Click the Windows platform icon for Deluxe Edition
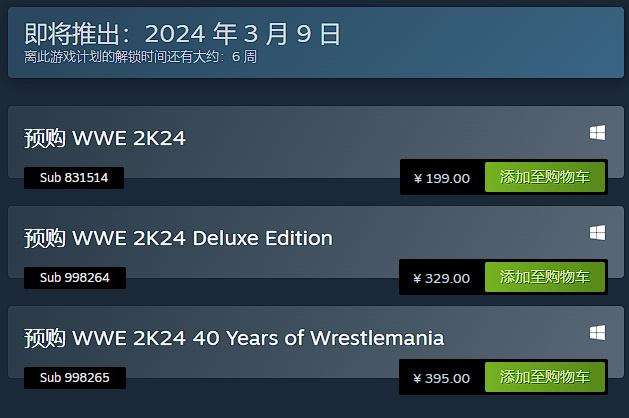 click(x=597, y=233)
